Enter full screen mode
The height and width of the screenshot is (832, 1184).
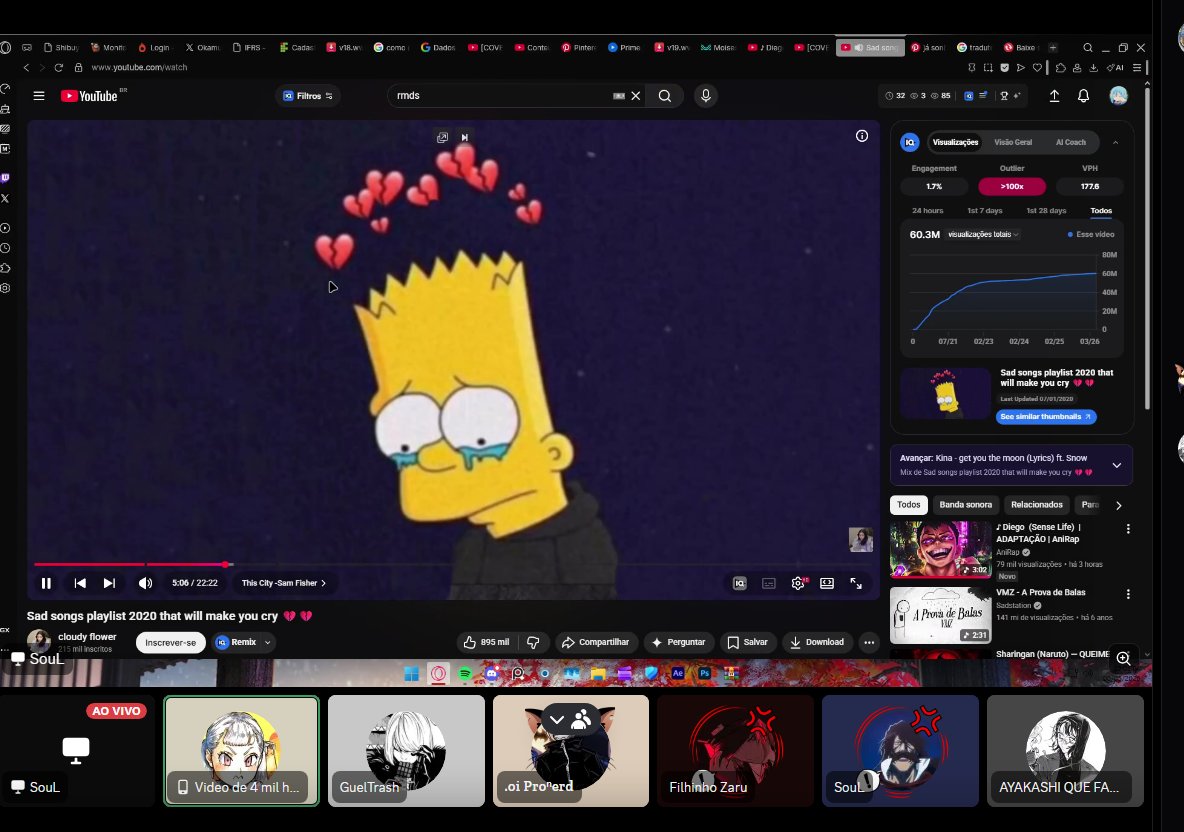coord(856,583)
